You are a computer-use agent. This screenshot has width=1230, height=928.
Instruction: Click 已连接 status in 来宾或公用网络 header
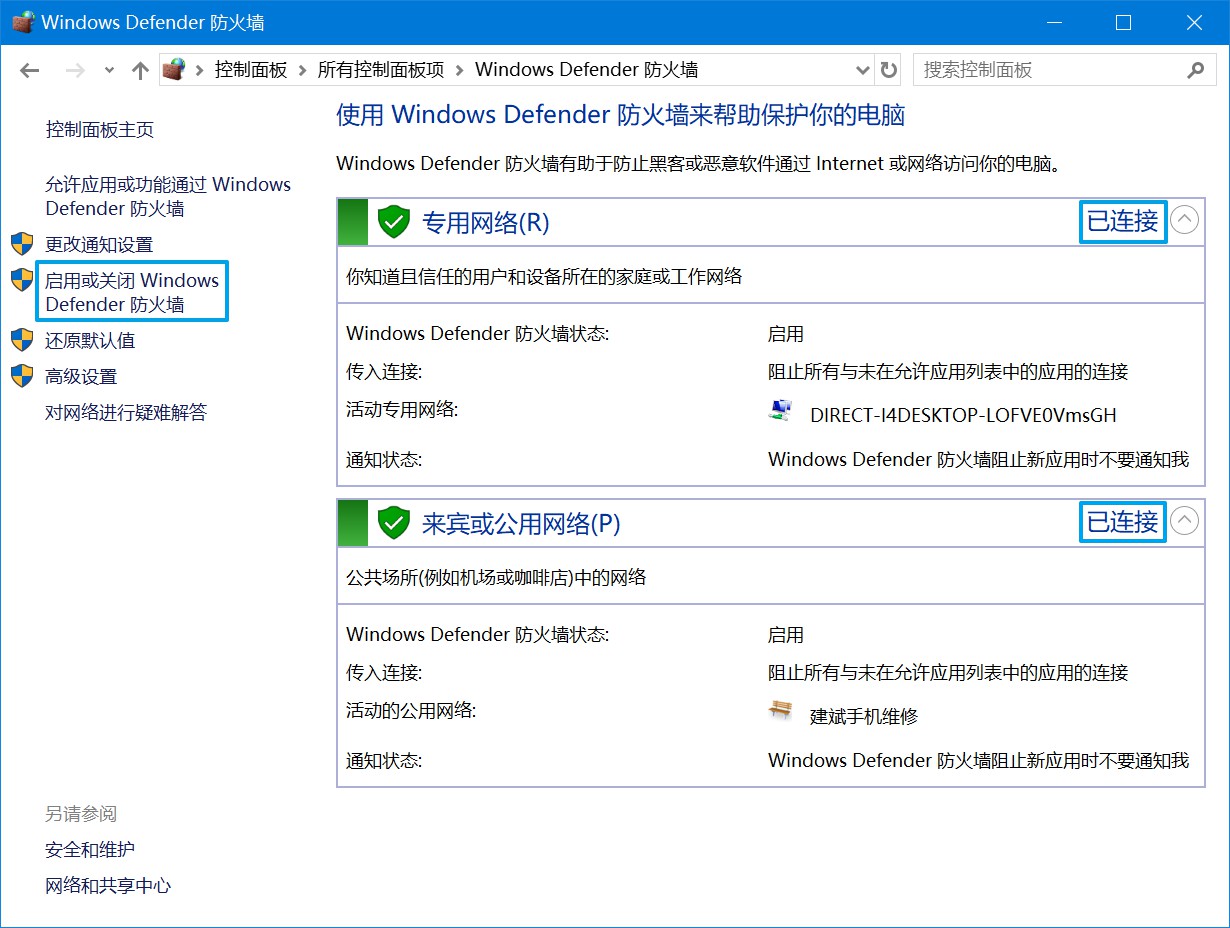pyautogui.click(x=1123, y=521)
